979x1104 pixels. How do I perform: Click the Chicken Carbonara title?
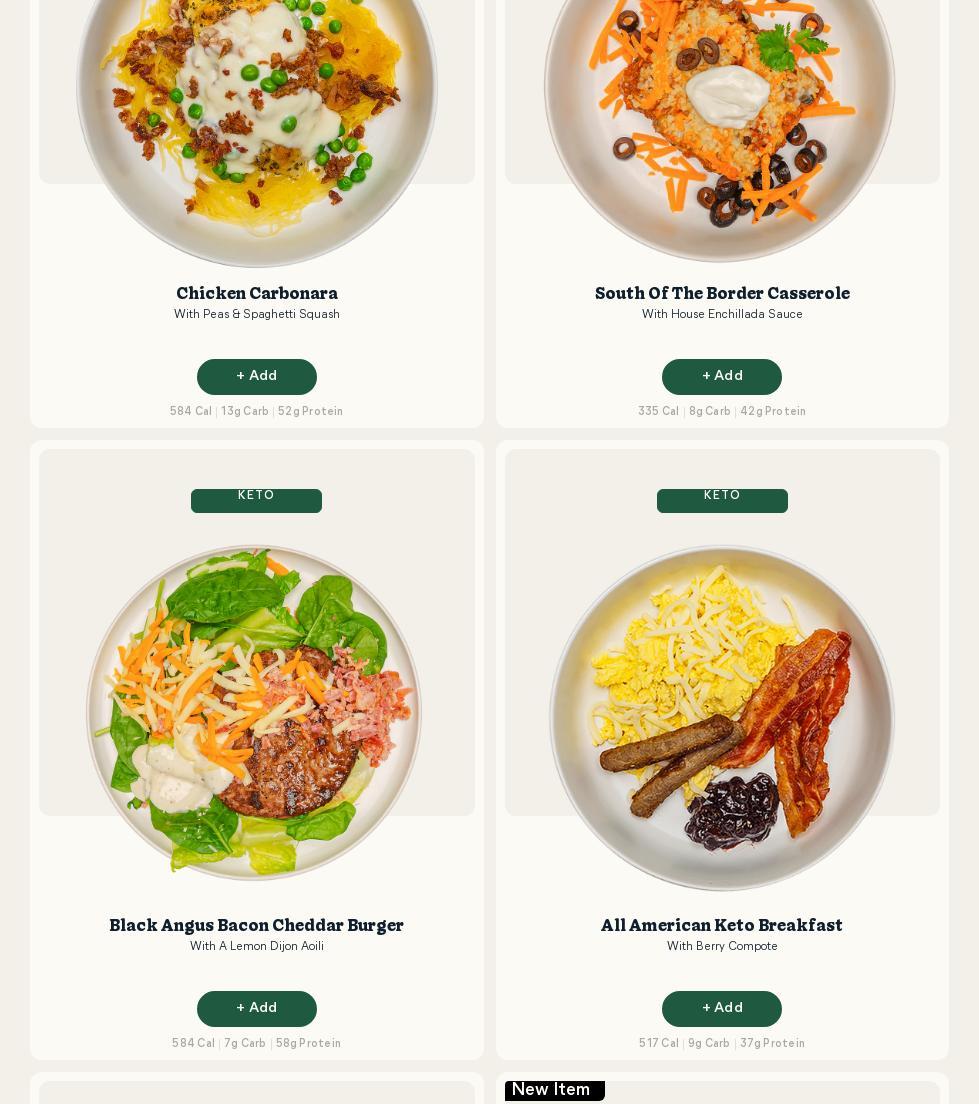point(256,293)
